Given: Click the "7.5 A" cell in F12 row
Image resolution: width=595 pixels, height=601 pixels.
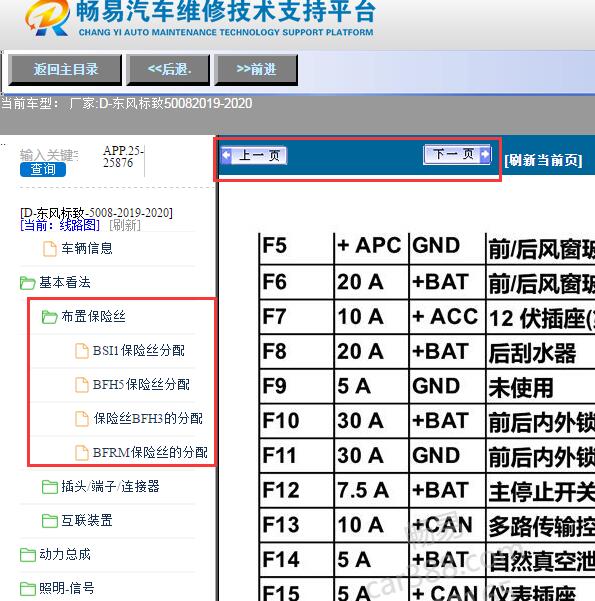Looking at the screenshot, I should tap(371, 491).
